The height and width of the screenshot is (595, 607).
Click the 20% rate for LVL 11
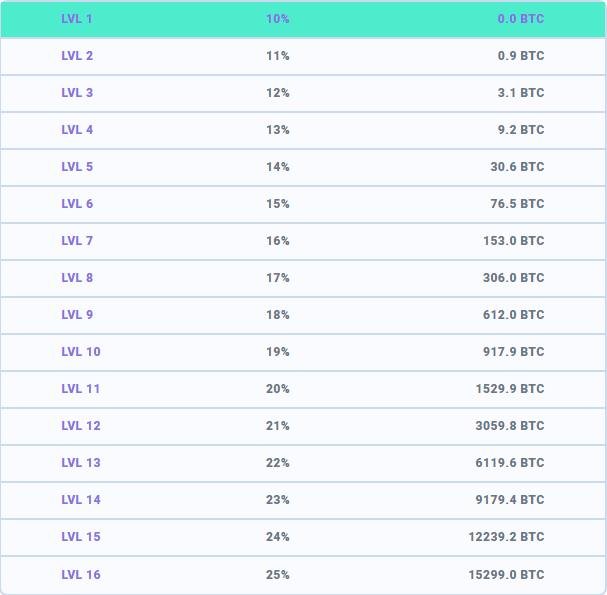[278, 389]
